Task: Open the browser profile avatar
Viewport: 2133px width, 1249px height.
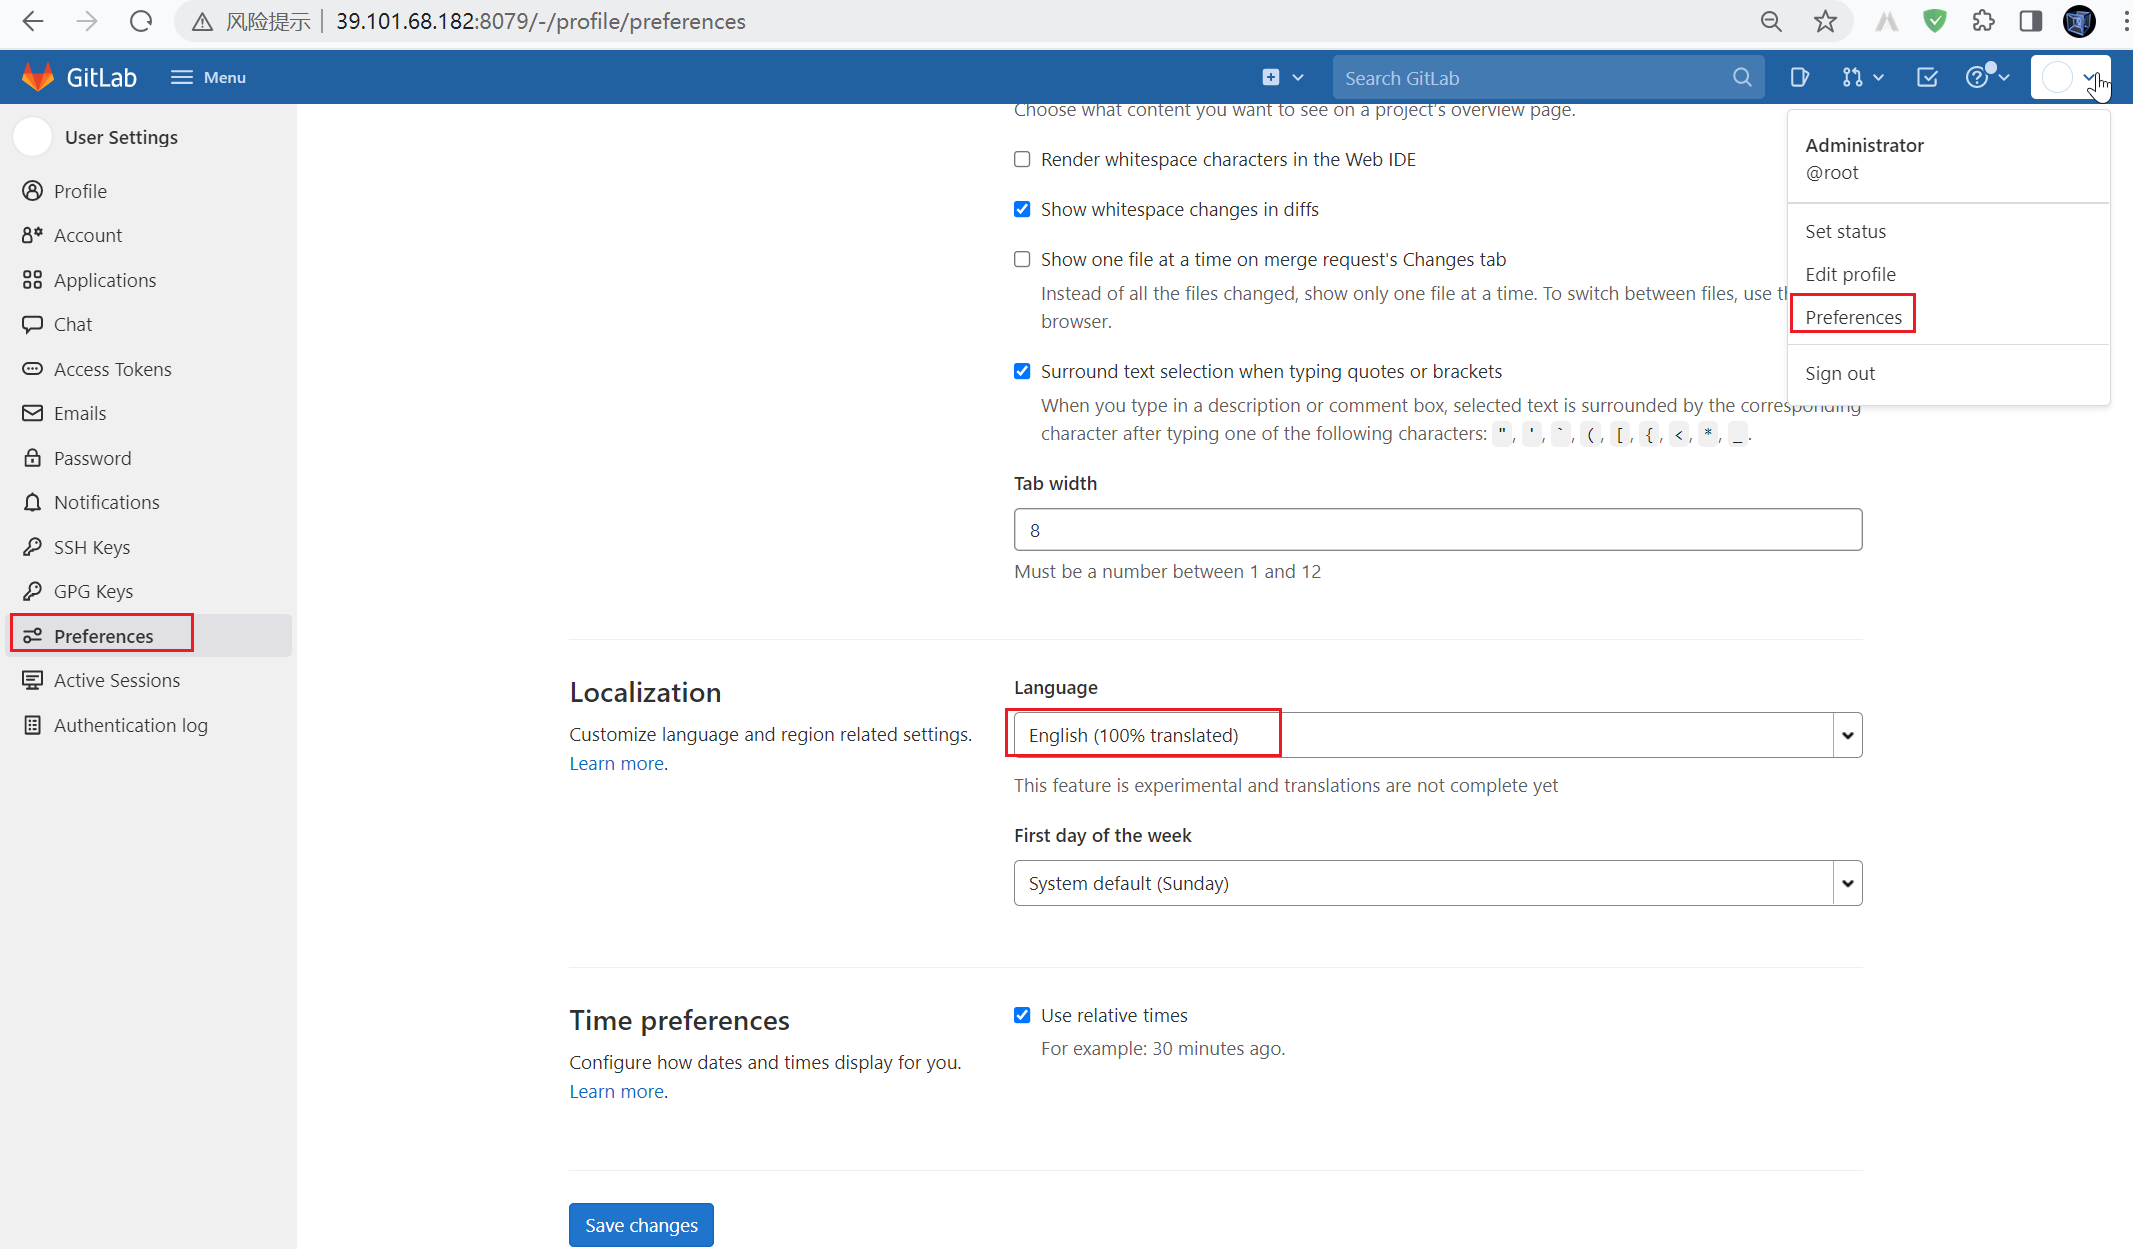Action: tap(2079, 21)
